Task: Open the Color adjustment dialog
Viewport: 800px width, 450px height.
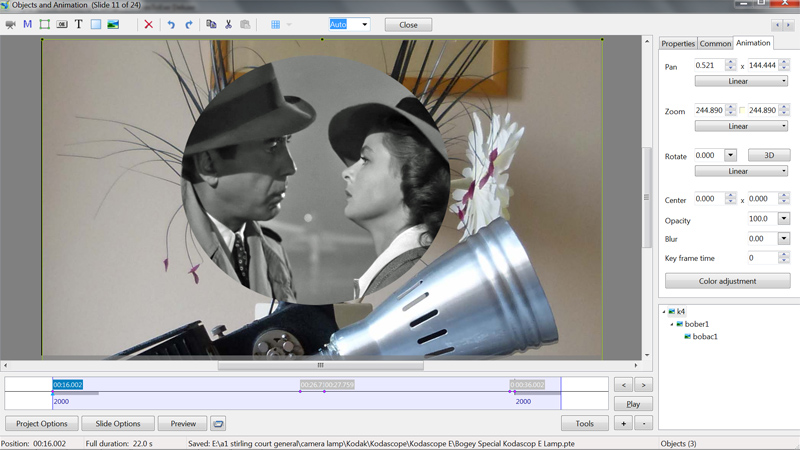Action: [728, 281]
